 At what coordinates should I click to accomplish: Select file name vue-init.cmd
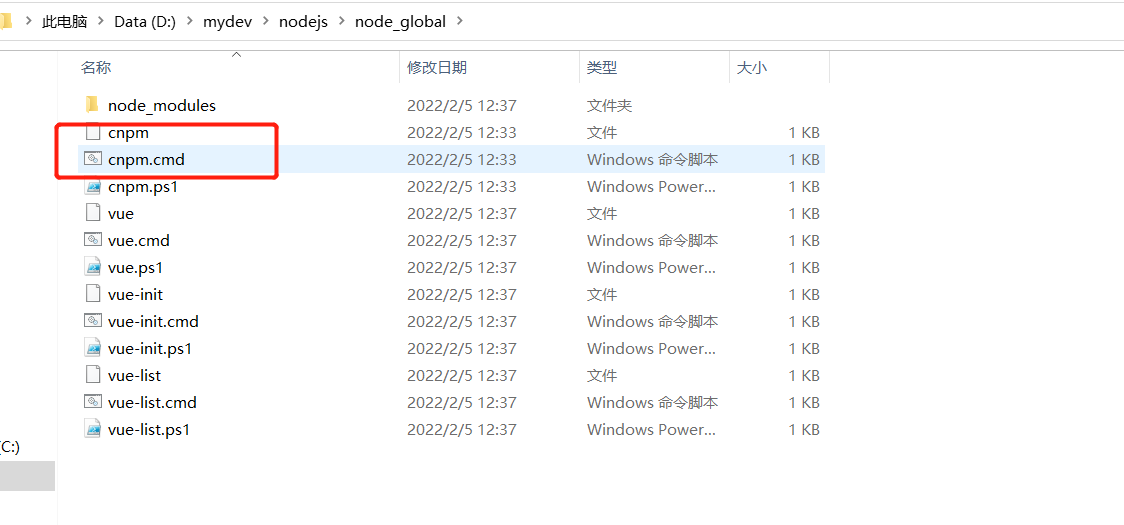coord(153,321)
